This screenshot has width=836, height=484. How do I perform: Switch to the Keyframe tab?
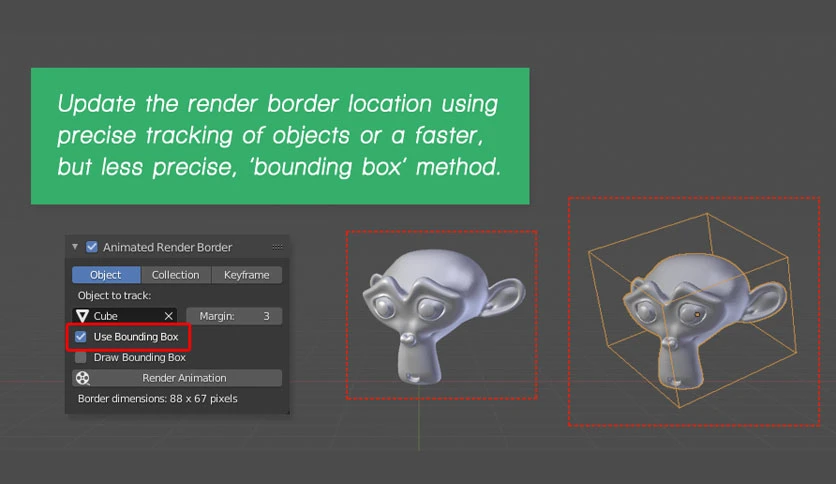pyautogui.click(x=246, y=275)
